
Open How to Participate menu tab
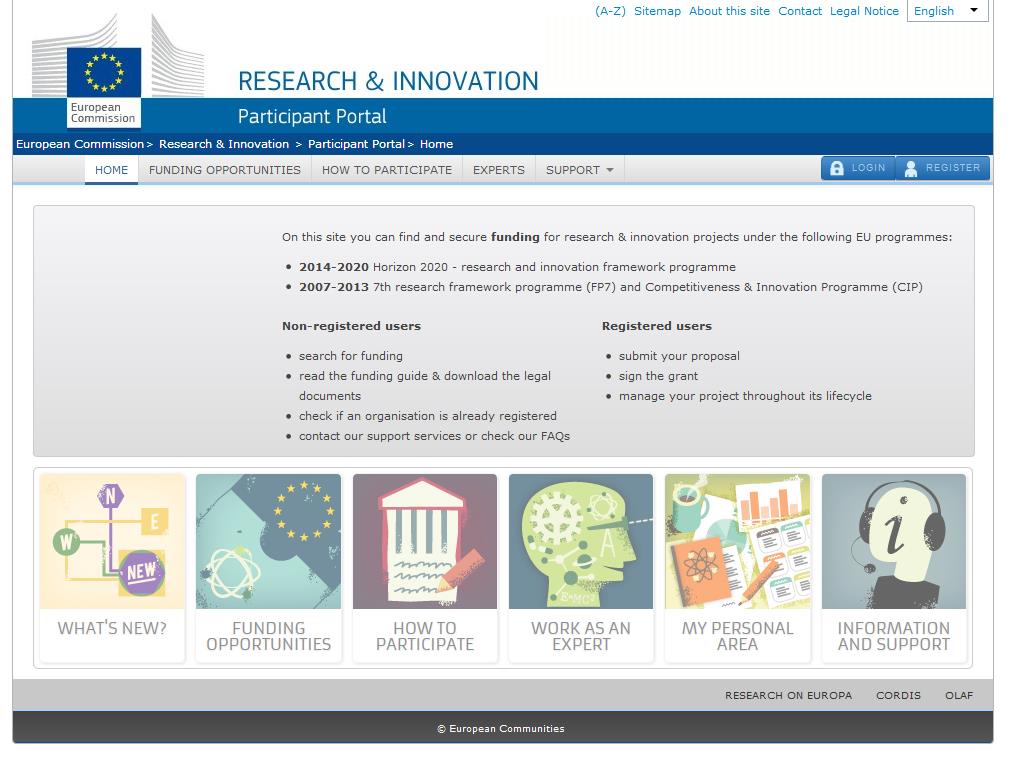(x=387, y=170)
